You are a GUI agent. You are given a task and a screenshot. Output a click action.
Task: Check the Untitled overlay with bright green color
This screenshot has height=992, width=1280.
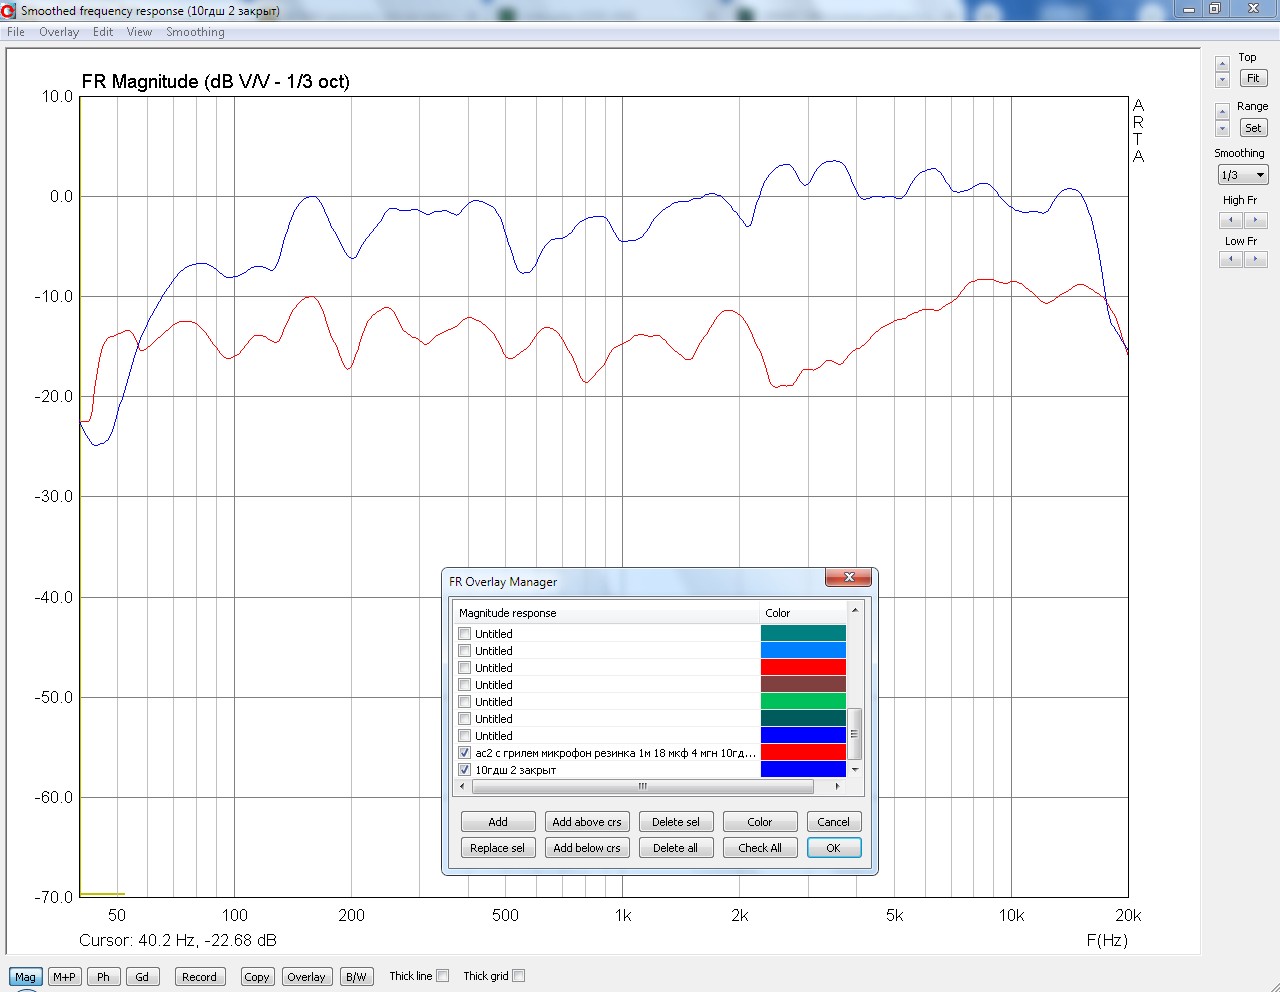[464, 702]
